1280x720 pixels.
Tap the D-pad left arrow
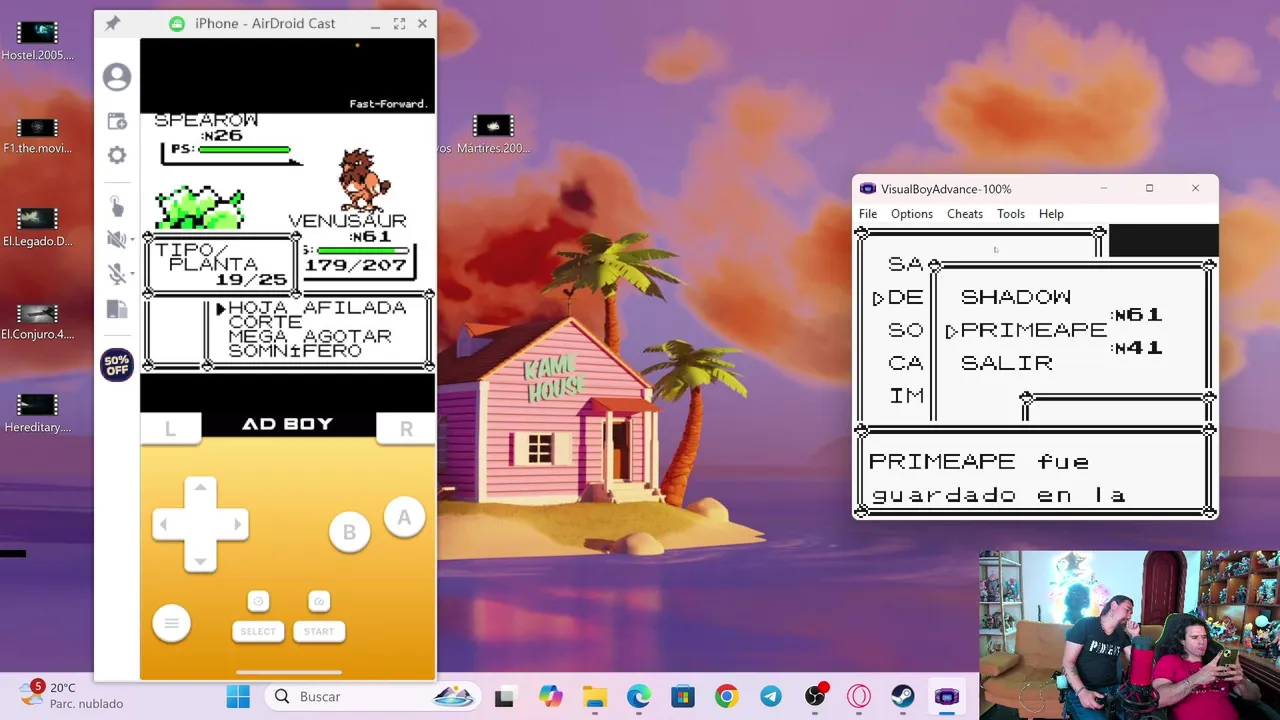(x=165, y=524)
